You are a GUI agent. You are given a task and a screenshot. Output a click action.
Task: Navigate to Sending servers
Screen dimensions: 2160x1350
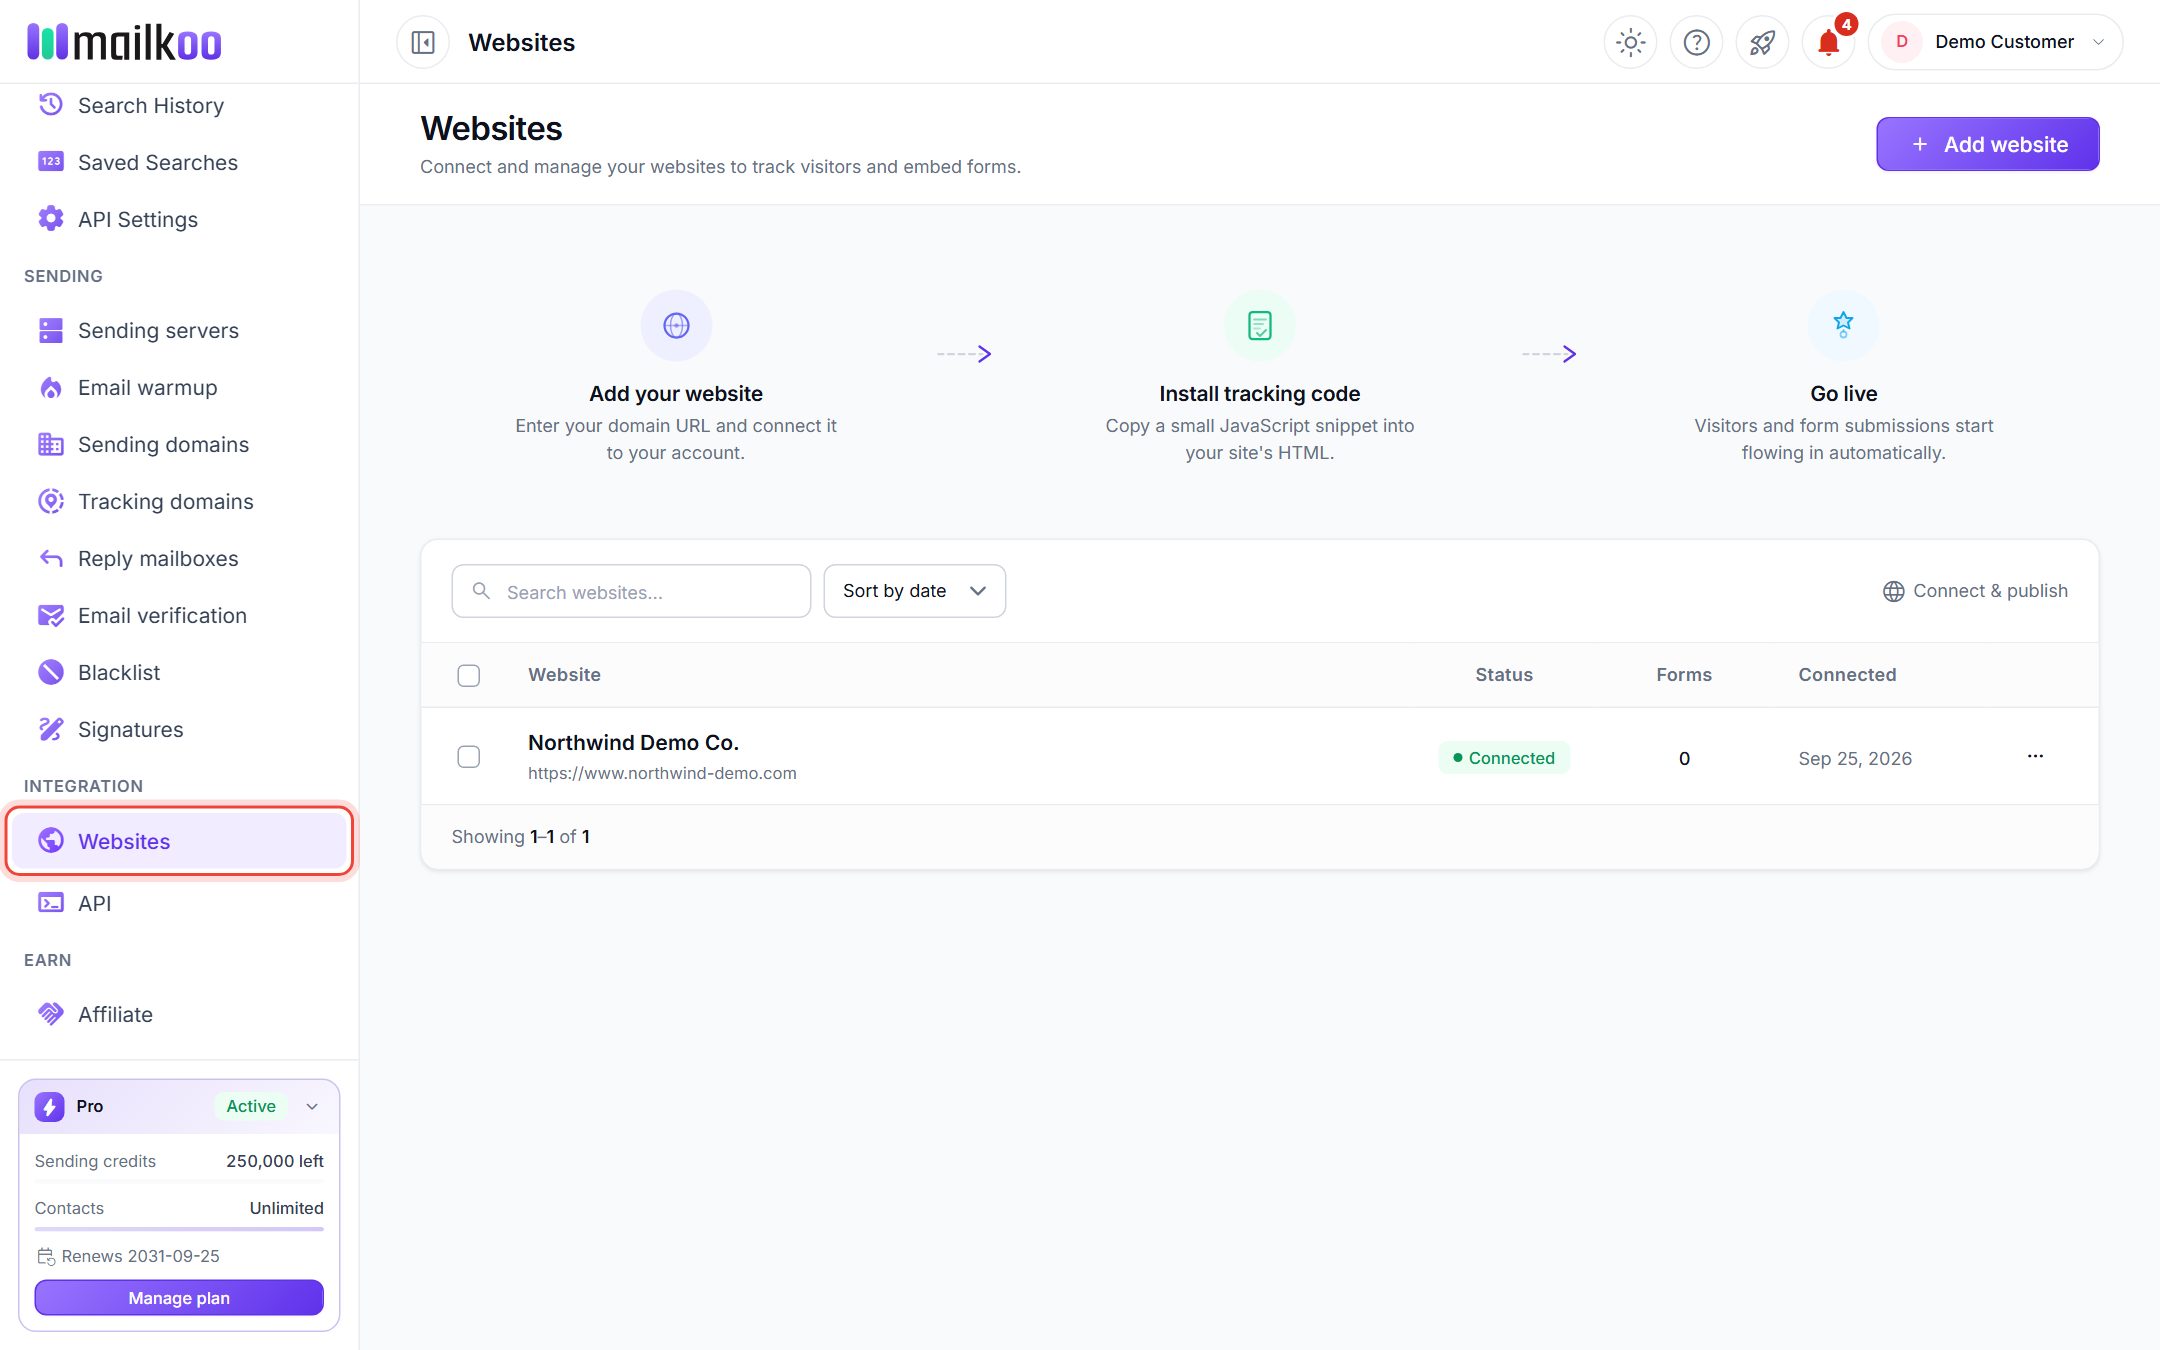(x=180, y=330)
